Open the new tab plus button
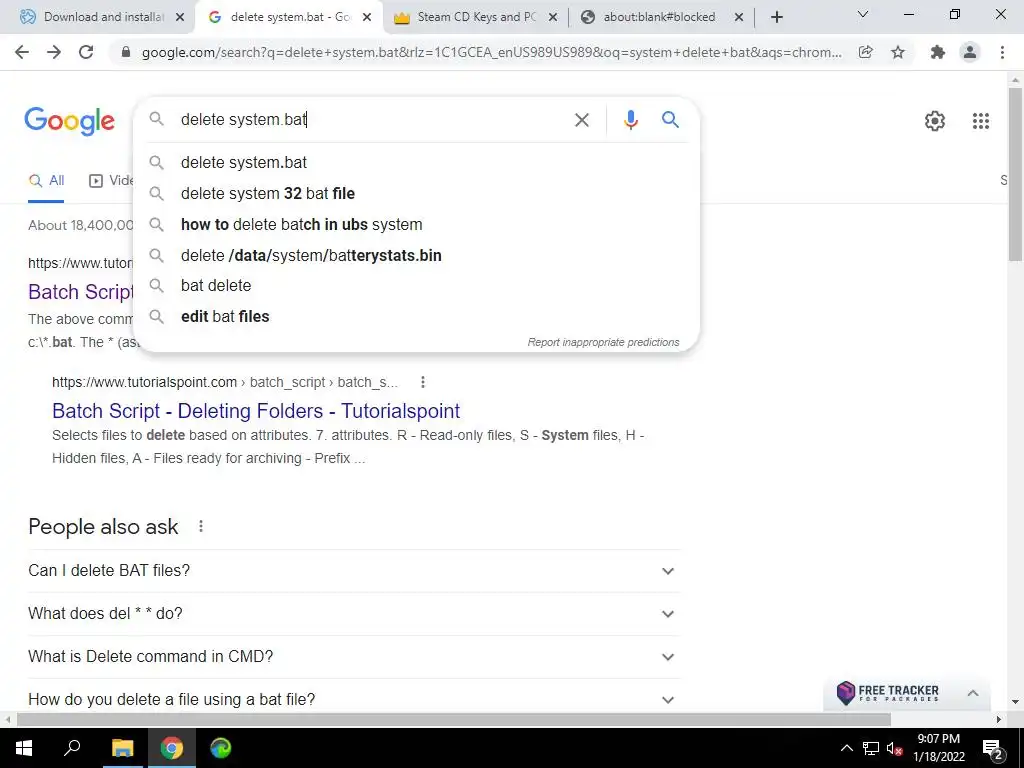1024x768 pixels. 776,17
